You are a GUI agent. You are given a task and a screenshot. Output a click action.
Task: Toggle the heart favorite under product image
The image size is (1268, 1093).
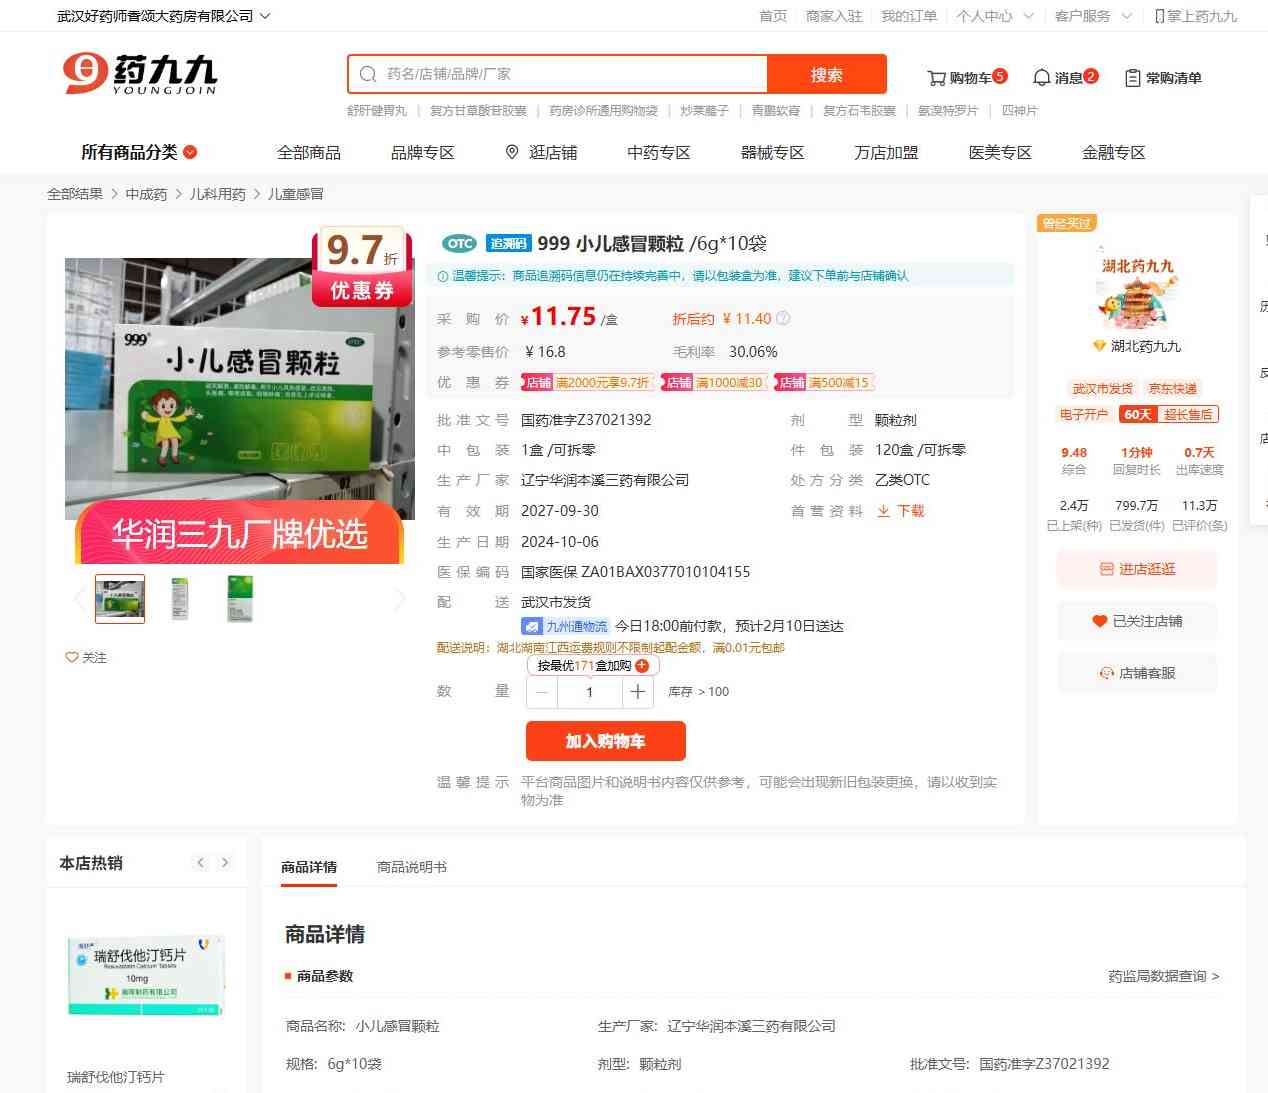(72, 658)
